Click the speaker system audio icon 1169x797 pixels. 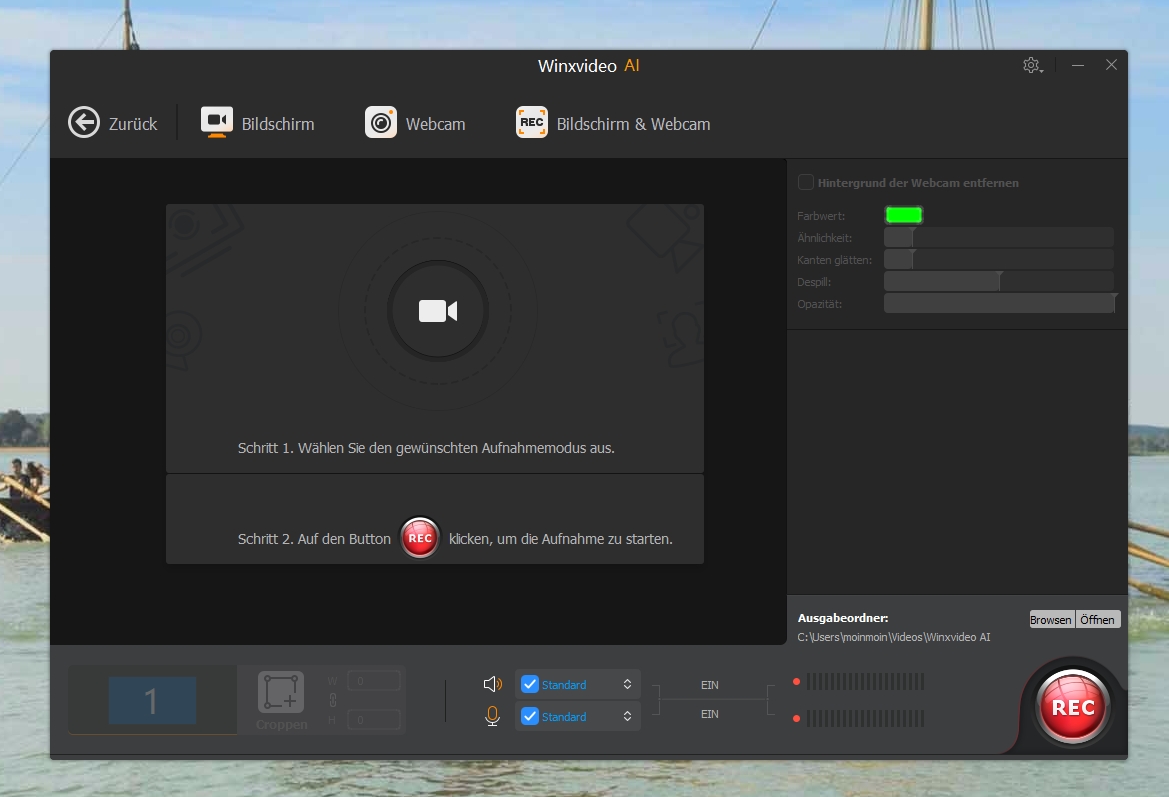493,684
